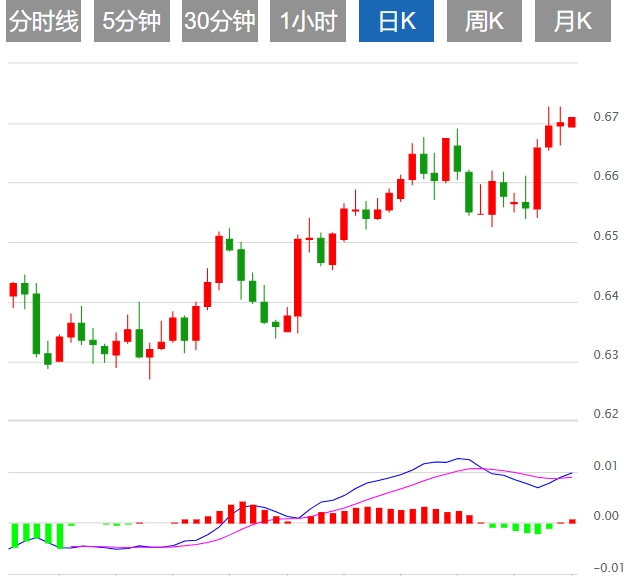This screenshot has height=576, width=639.
Task: Click the leftmost red candlestick
Action: (x=13, y=290)
